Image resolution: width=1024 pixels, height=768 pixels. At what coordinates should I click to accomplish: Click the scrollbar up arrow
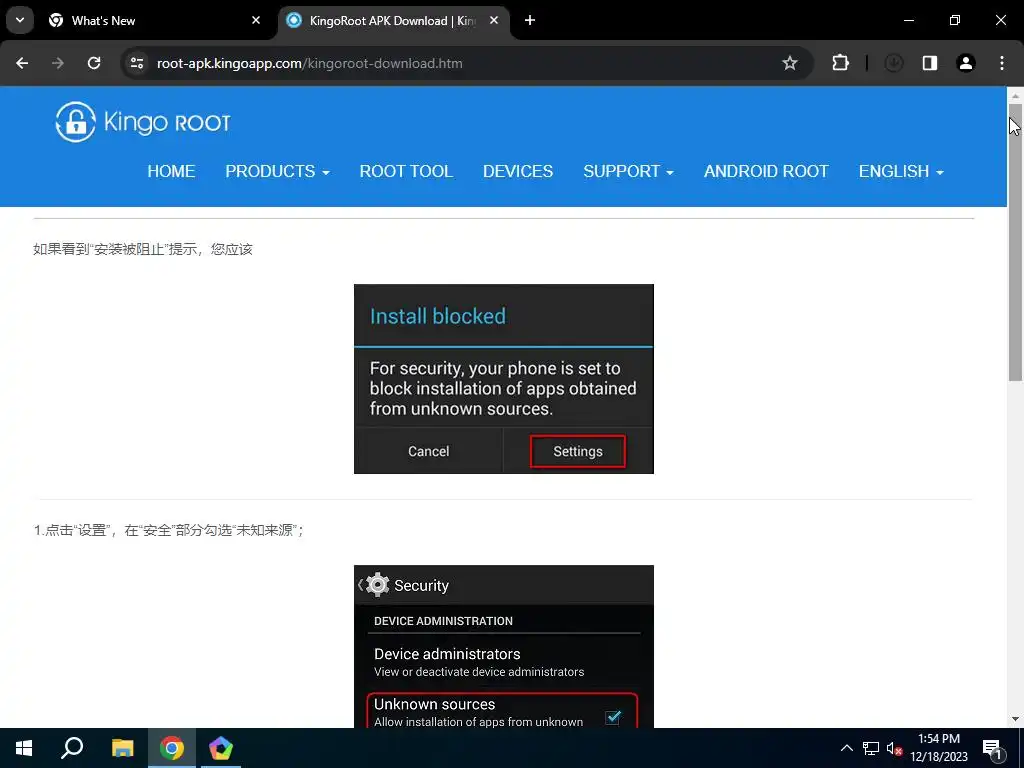tap(1015, 95)
